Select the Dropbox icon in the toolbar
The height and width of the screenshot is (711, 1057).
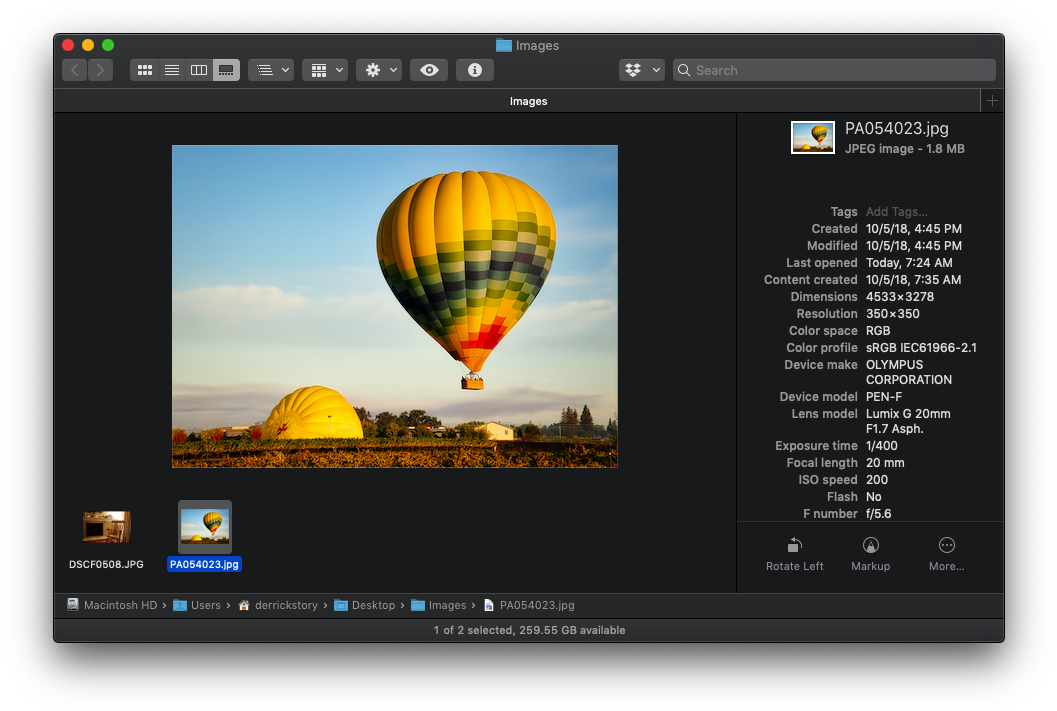(x=634, y=70)
